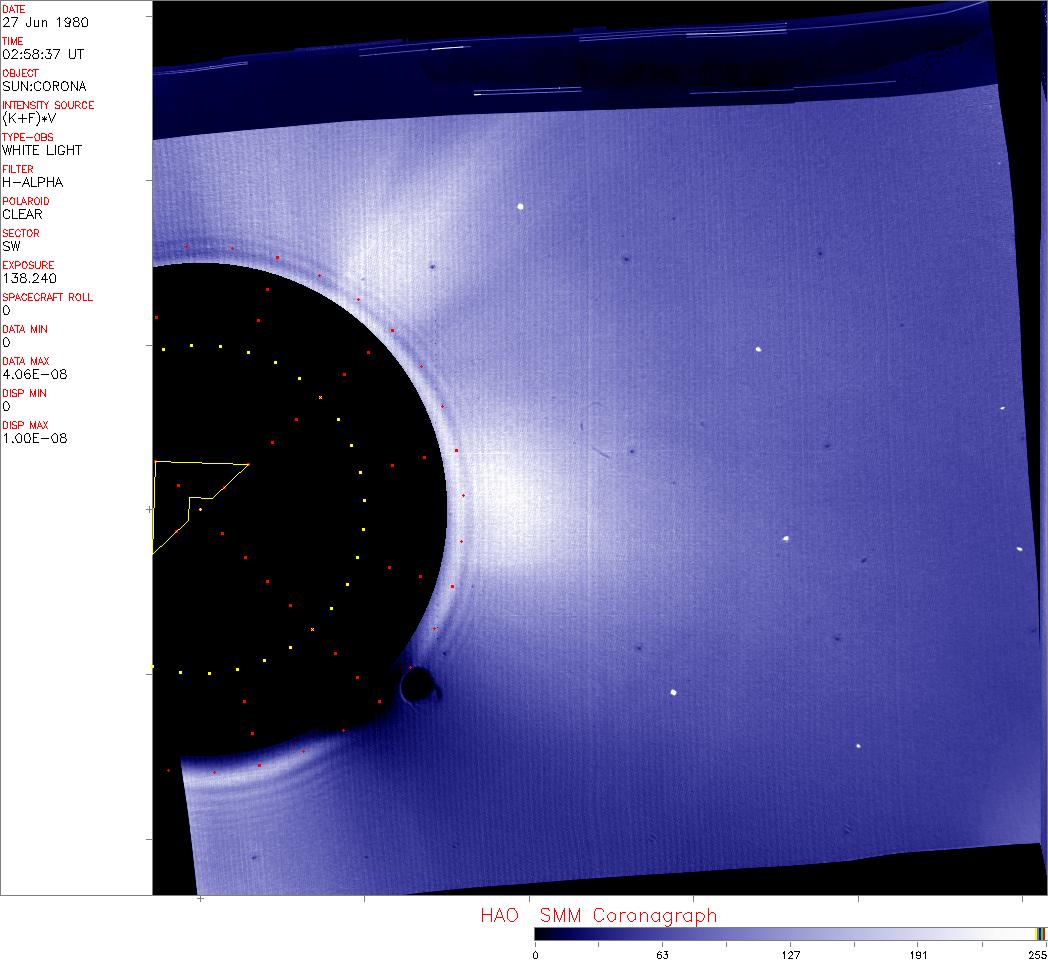
Task: Select the H-ALPHA filter value
Action: pos(33,182)
